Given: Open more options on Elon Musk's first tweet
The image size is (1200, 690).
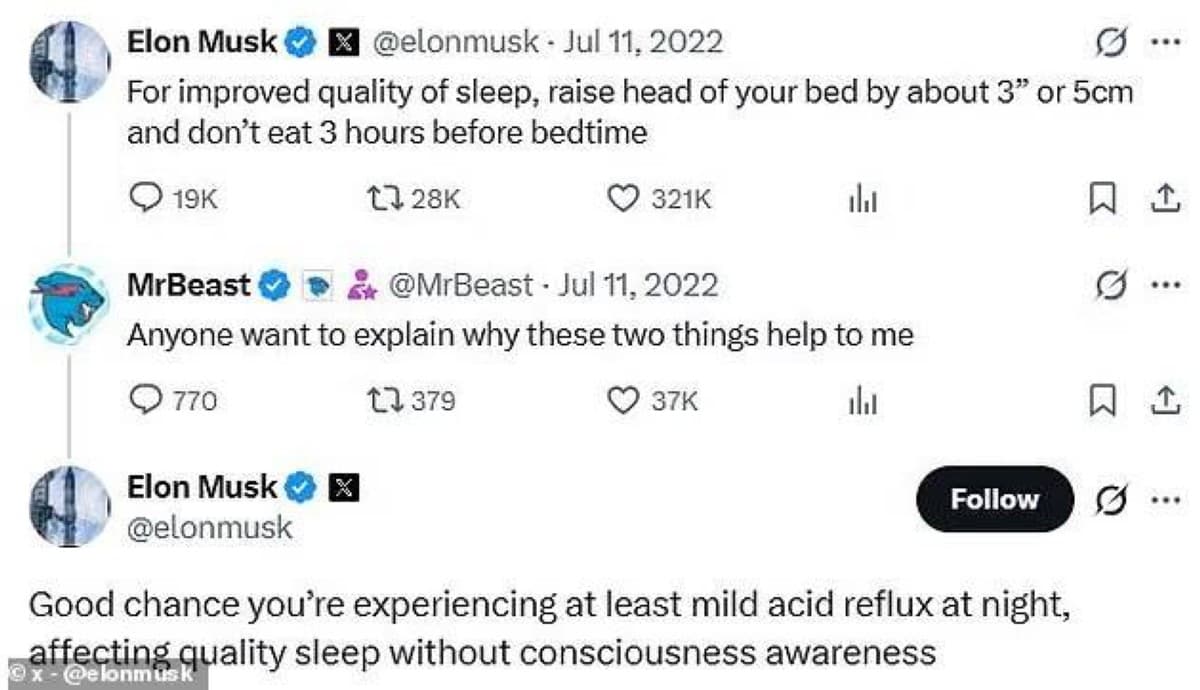Looking at the screenshot, I should [x=1161, y=44].
